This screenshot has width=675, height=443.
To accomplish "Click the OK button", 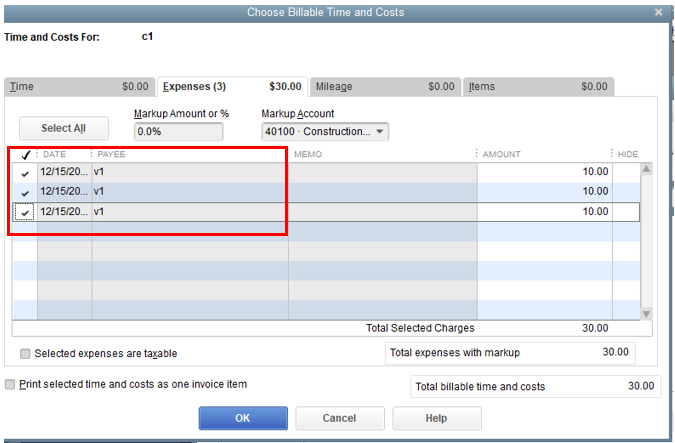I will (243, 418).
